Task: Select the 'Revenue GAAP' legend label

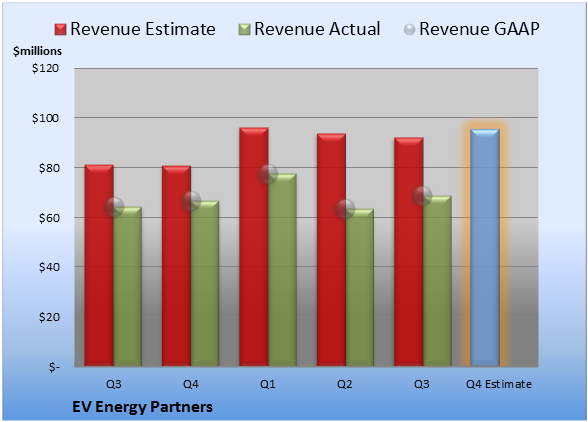Action: [480, 29]
